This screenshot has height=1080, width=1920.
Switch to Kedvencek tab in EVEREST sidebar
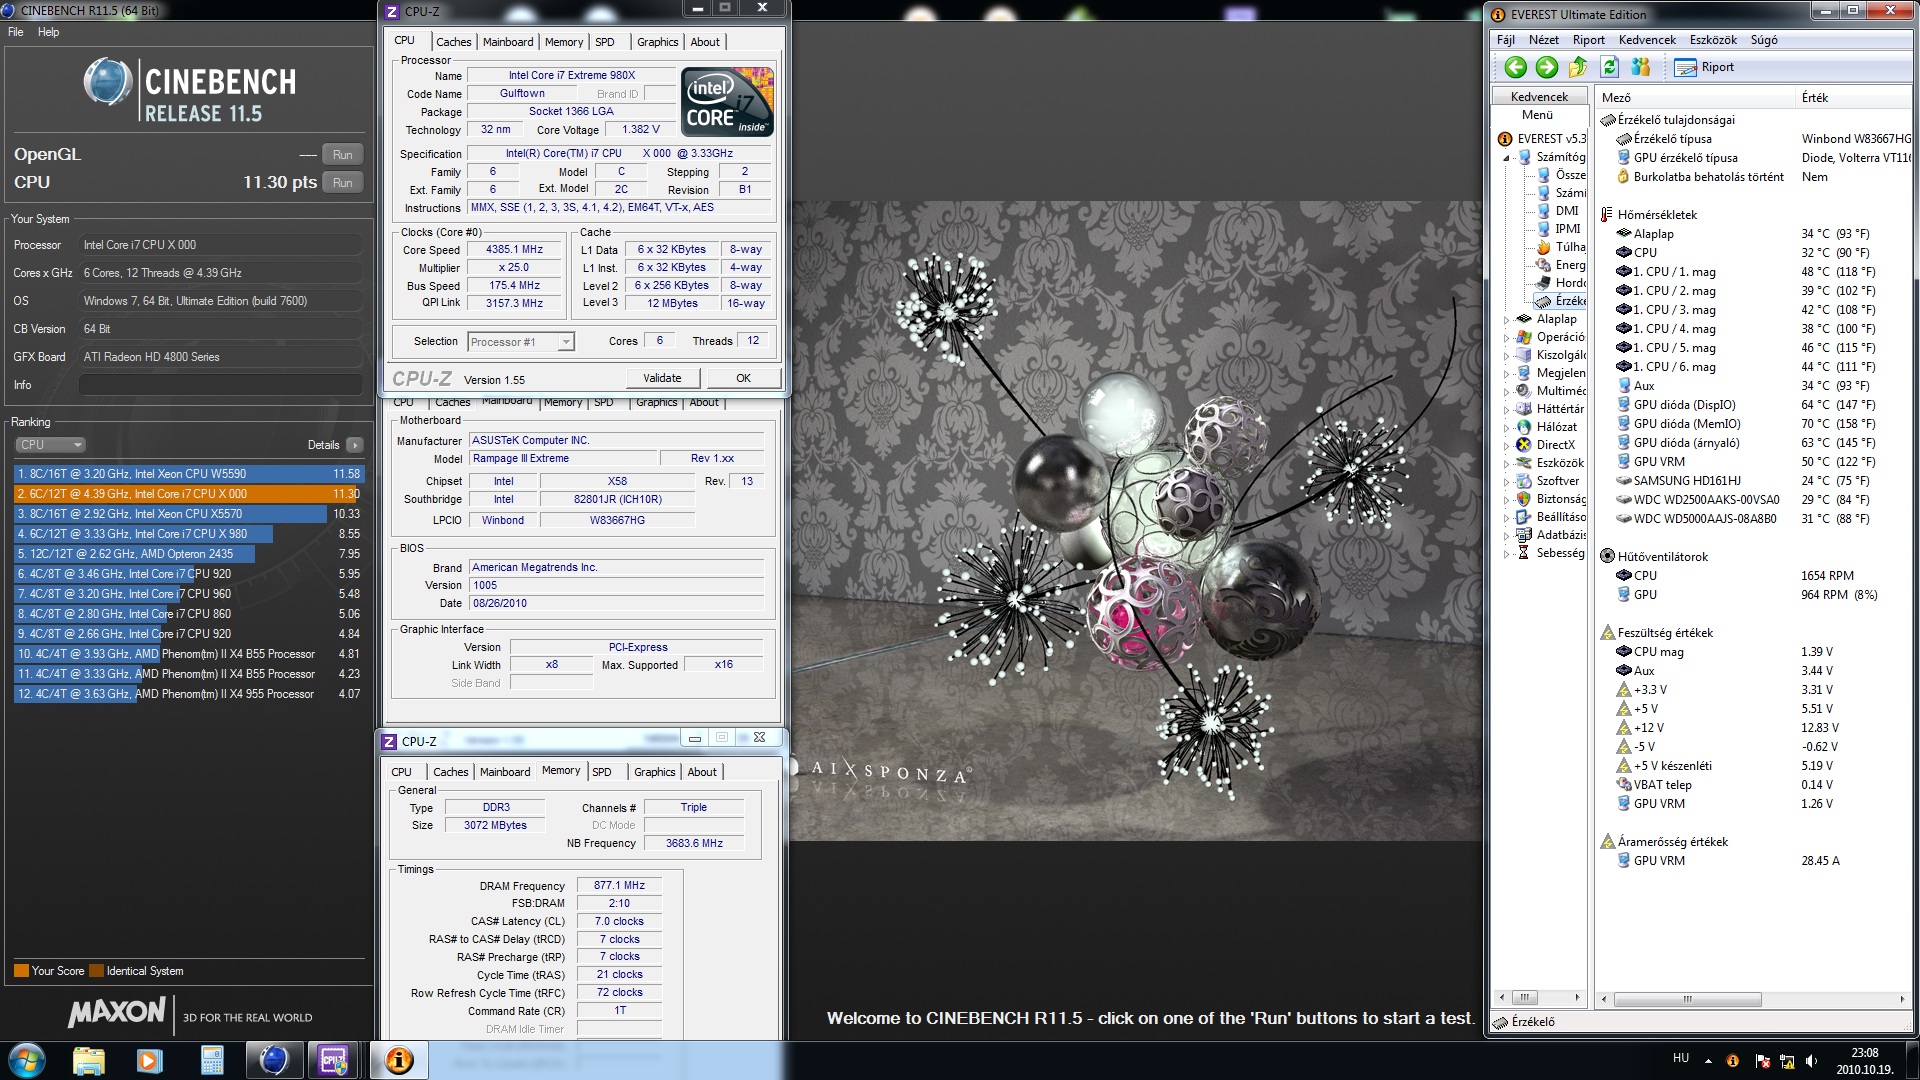point(1539,97)
